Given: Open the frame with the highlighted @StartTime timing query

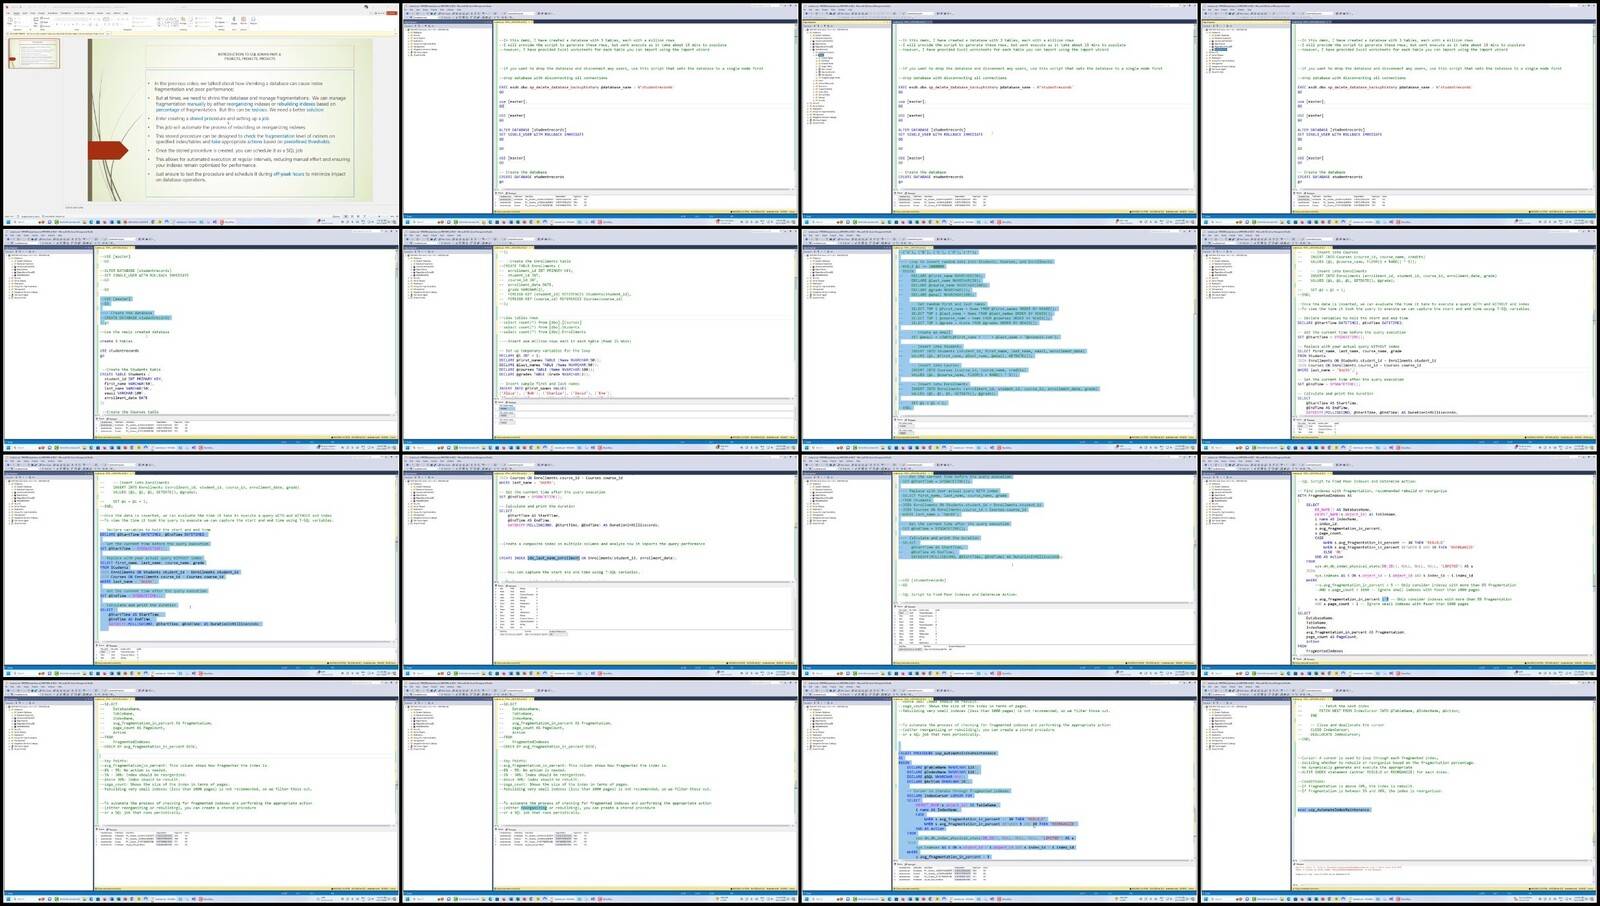Looking at the screenshot, I should click(200, 566).
